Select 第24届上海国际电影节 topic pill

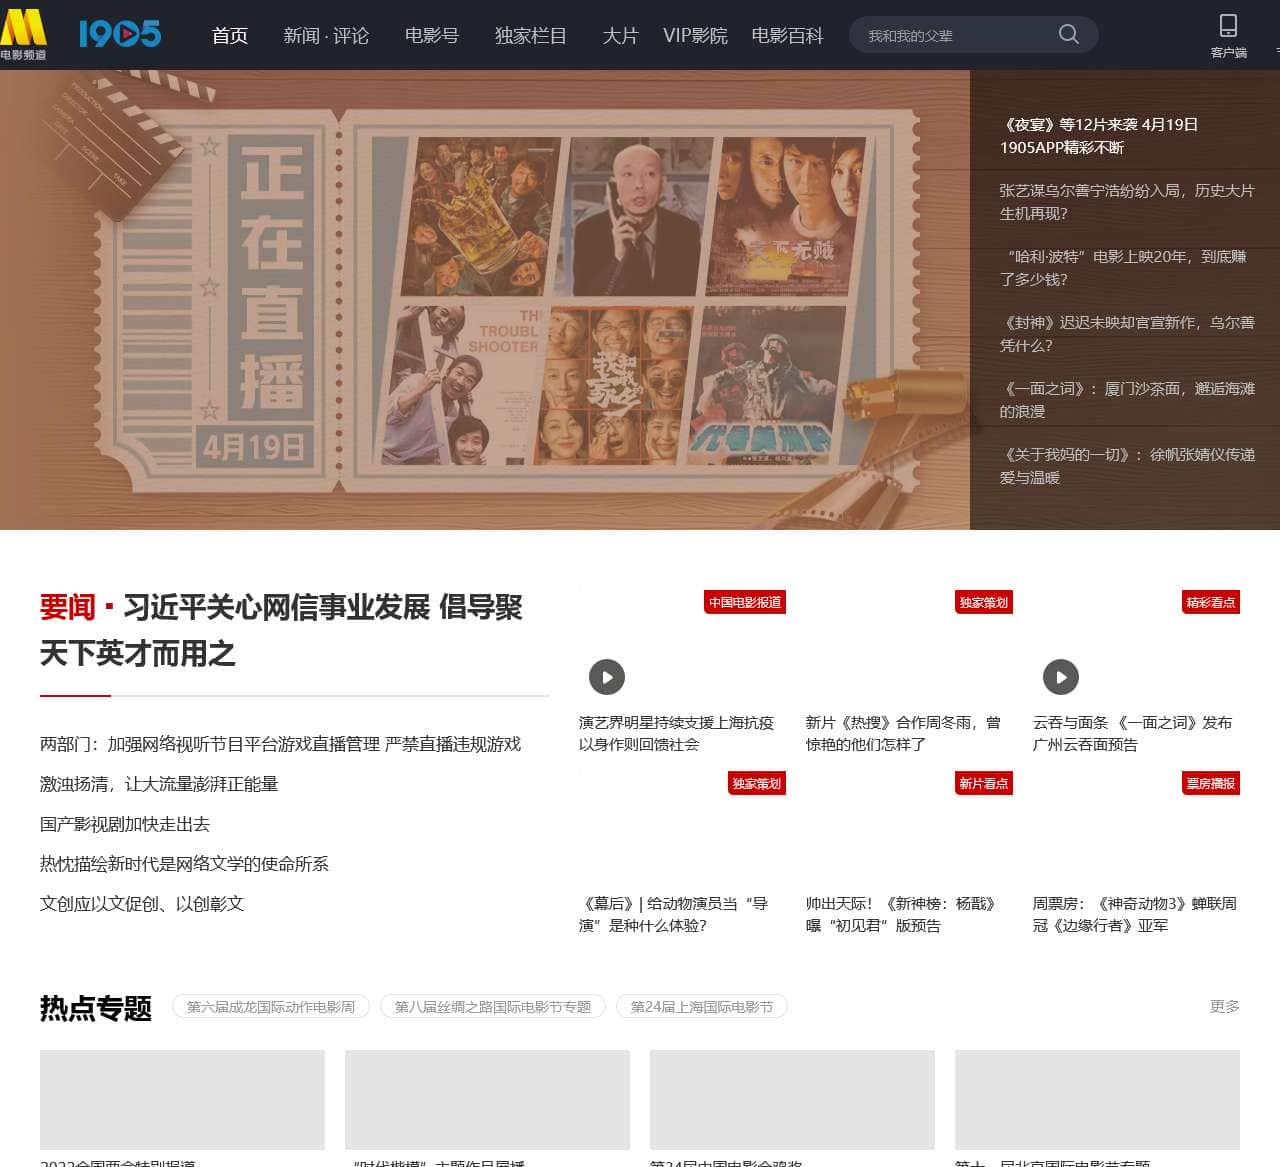[702, 1007]
